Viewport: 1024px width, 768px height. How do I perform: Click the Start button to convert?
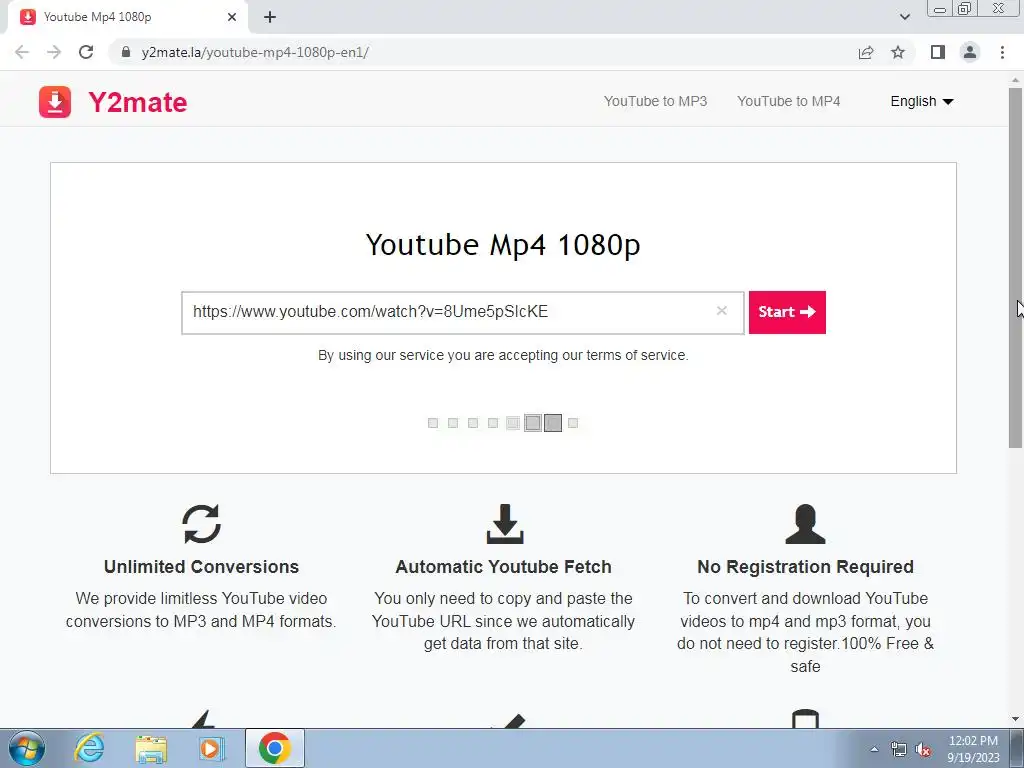[787, 312]
